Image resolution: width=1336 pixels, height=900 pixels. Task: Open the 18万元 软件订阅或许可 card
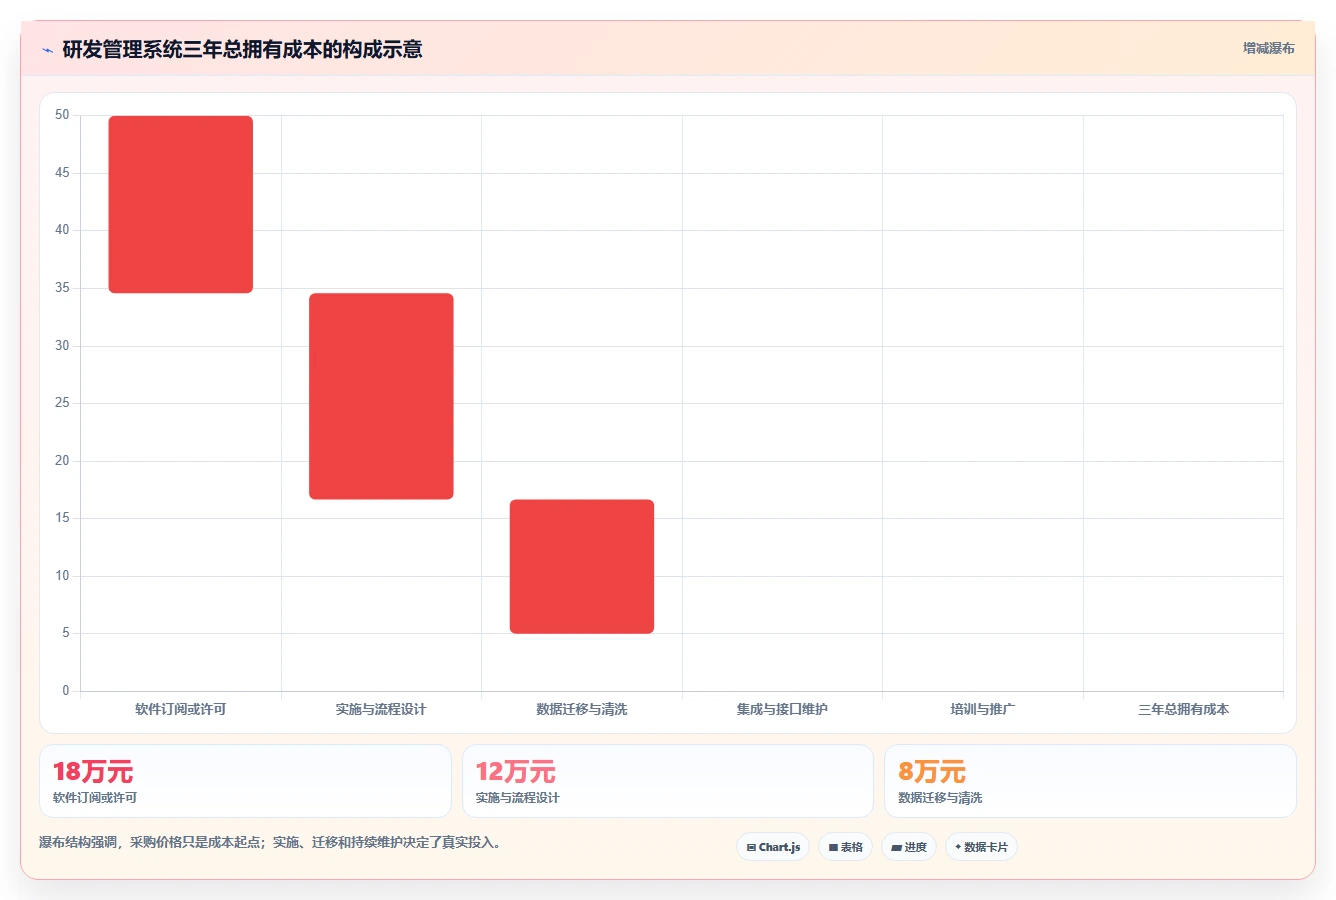[x=245, y=781]
